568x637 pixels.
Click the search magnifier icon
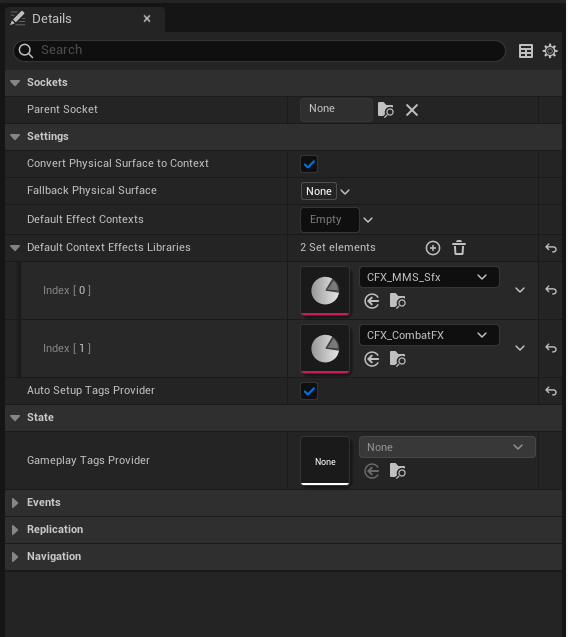coord(26,51)
